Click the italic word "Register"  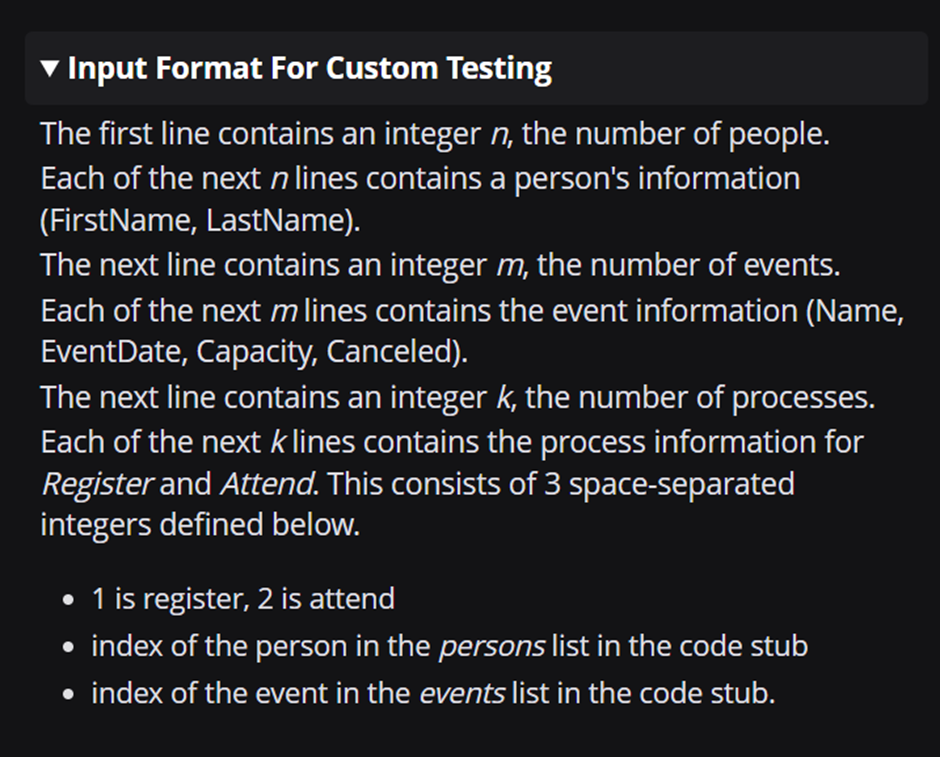(96, 484)
